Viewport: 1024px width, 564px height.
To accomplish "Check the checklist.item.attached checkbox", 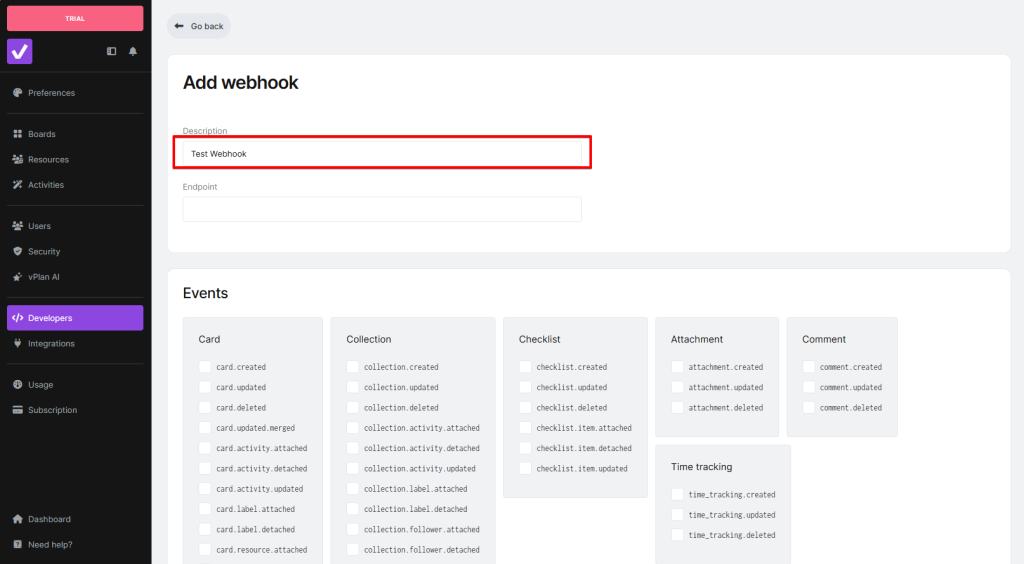I will [525, 428].
